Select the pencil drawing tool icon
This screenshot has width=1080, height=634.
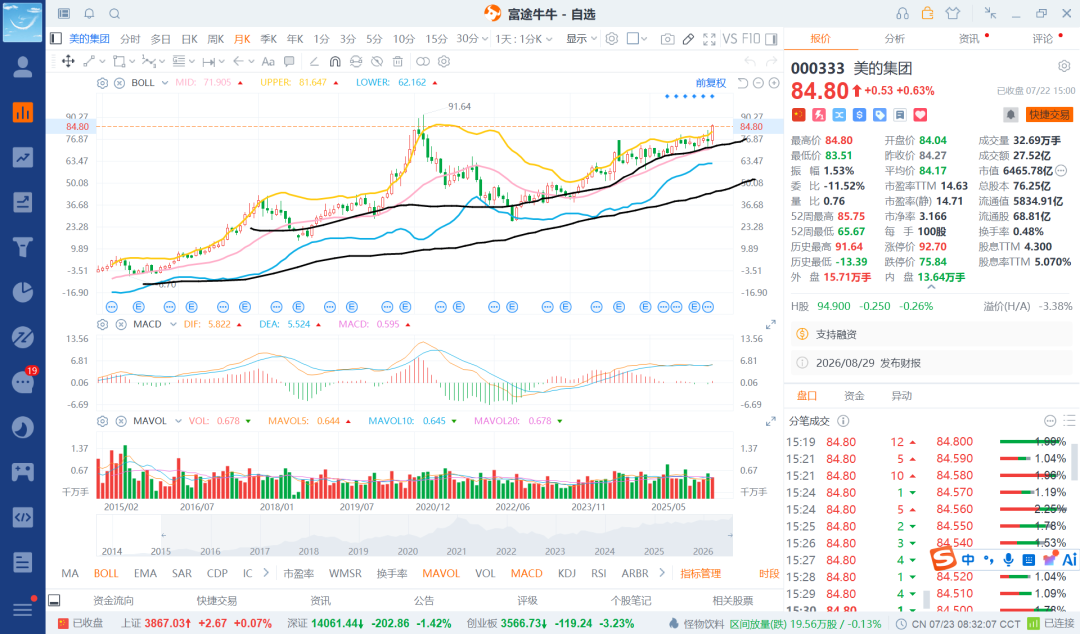(x=688, y=39)
